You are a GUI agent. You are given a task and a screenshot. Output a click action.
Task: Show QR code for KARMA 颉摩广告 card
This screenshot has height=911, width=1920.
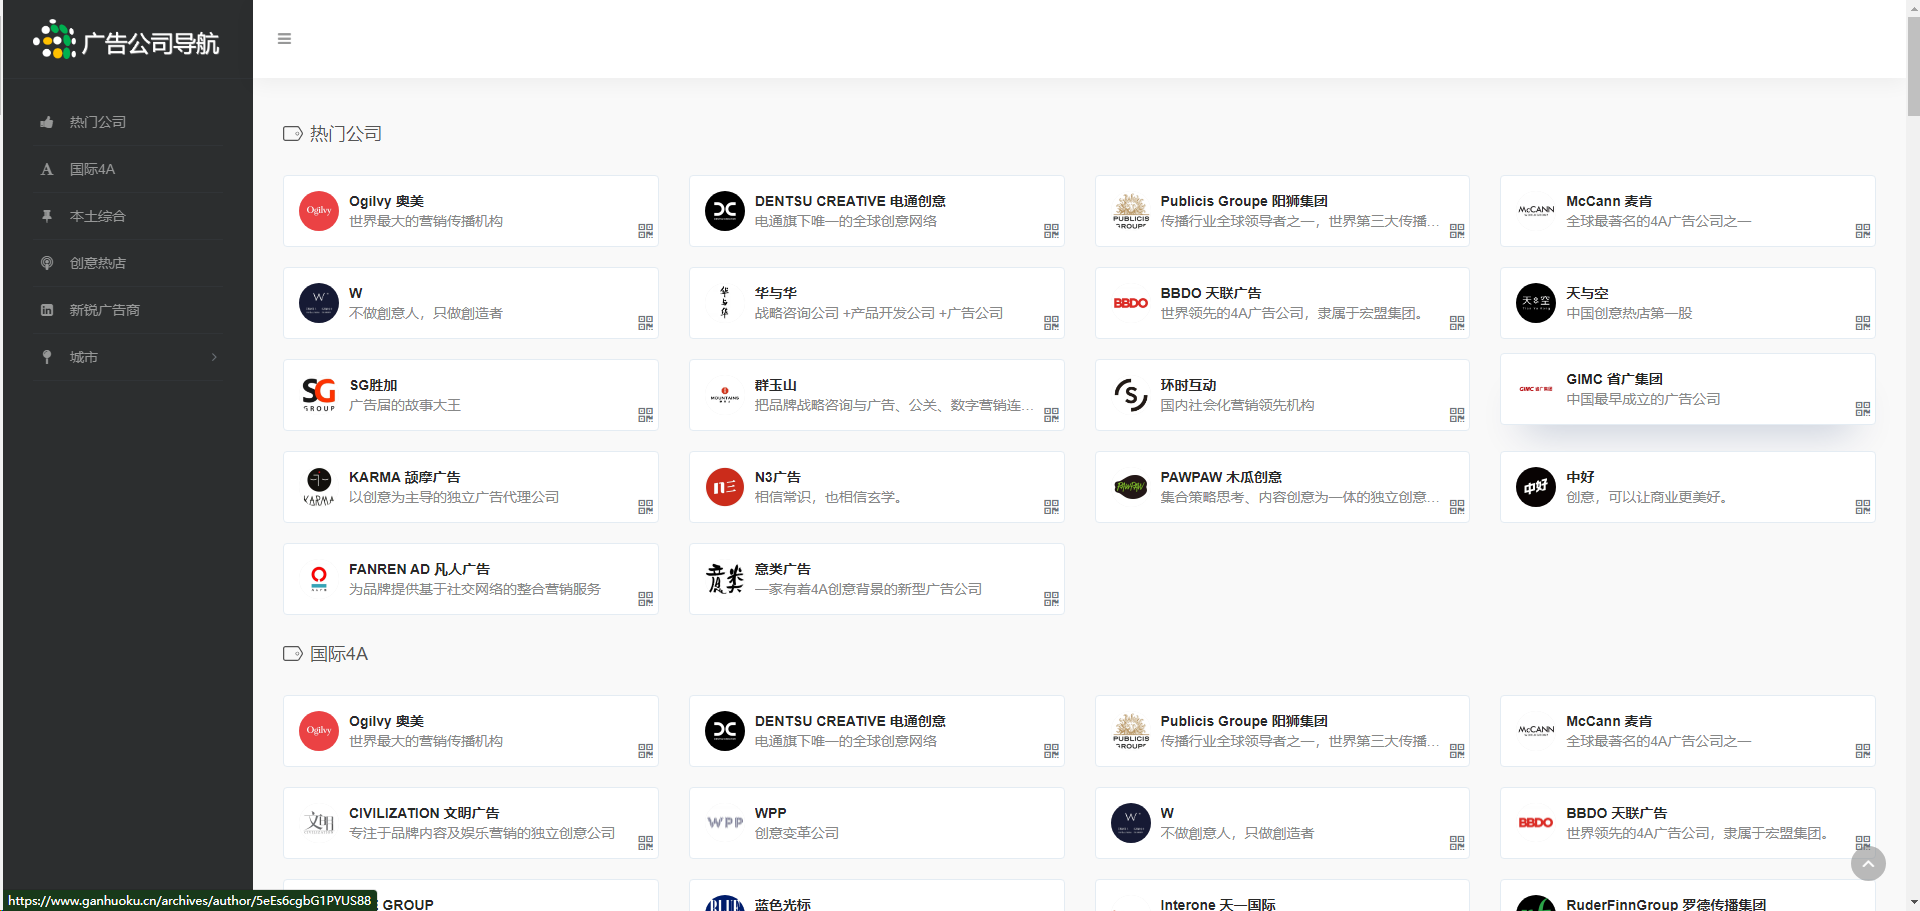[645, 507]
